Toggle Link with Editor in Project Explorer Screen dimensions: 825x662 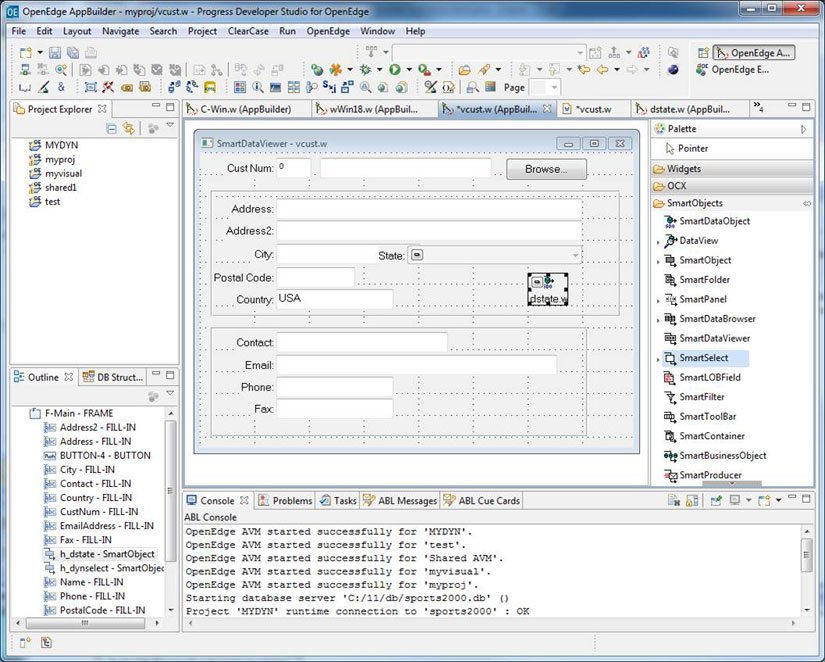128,129
